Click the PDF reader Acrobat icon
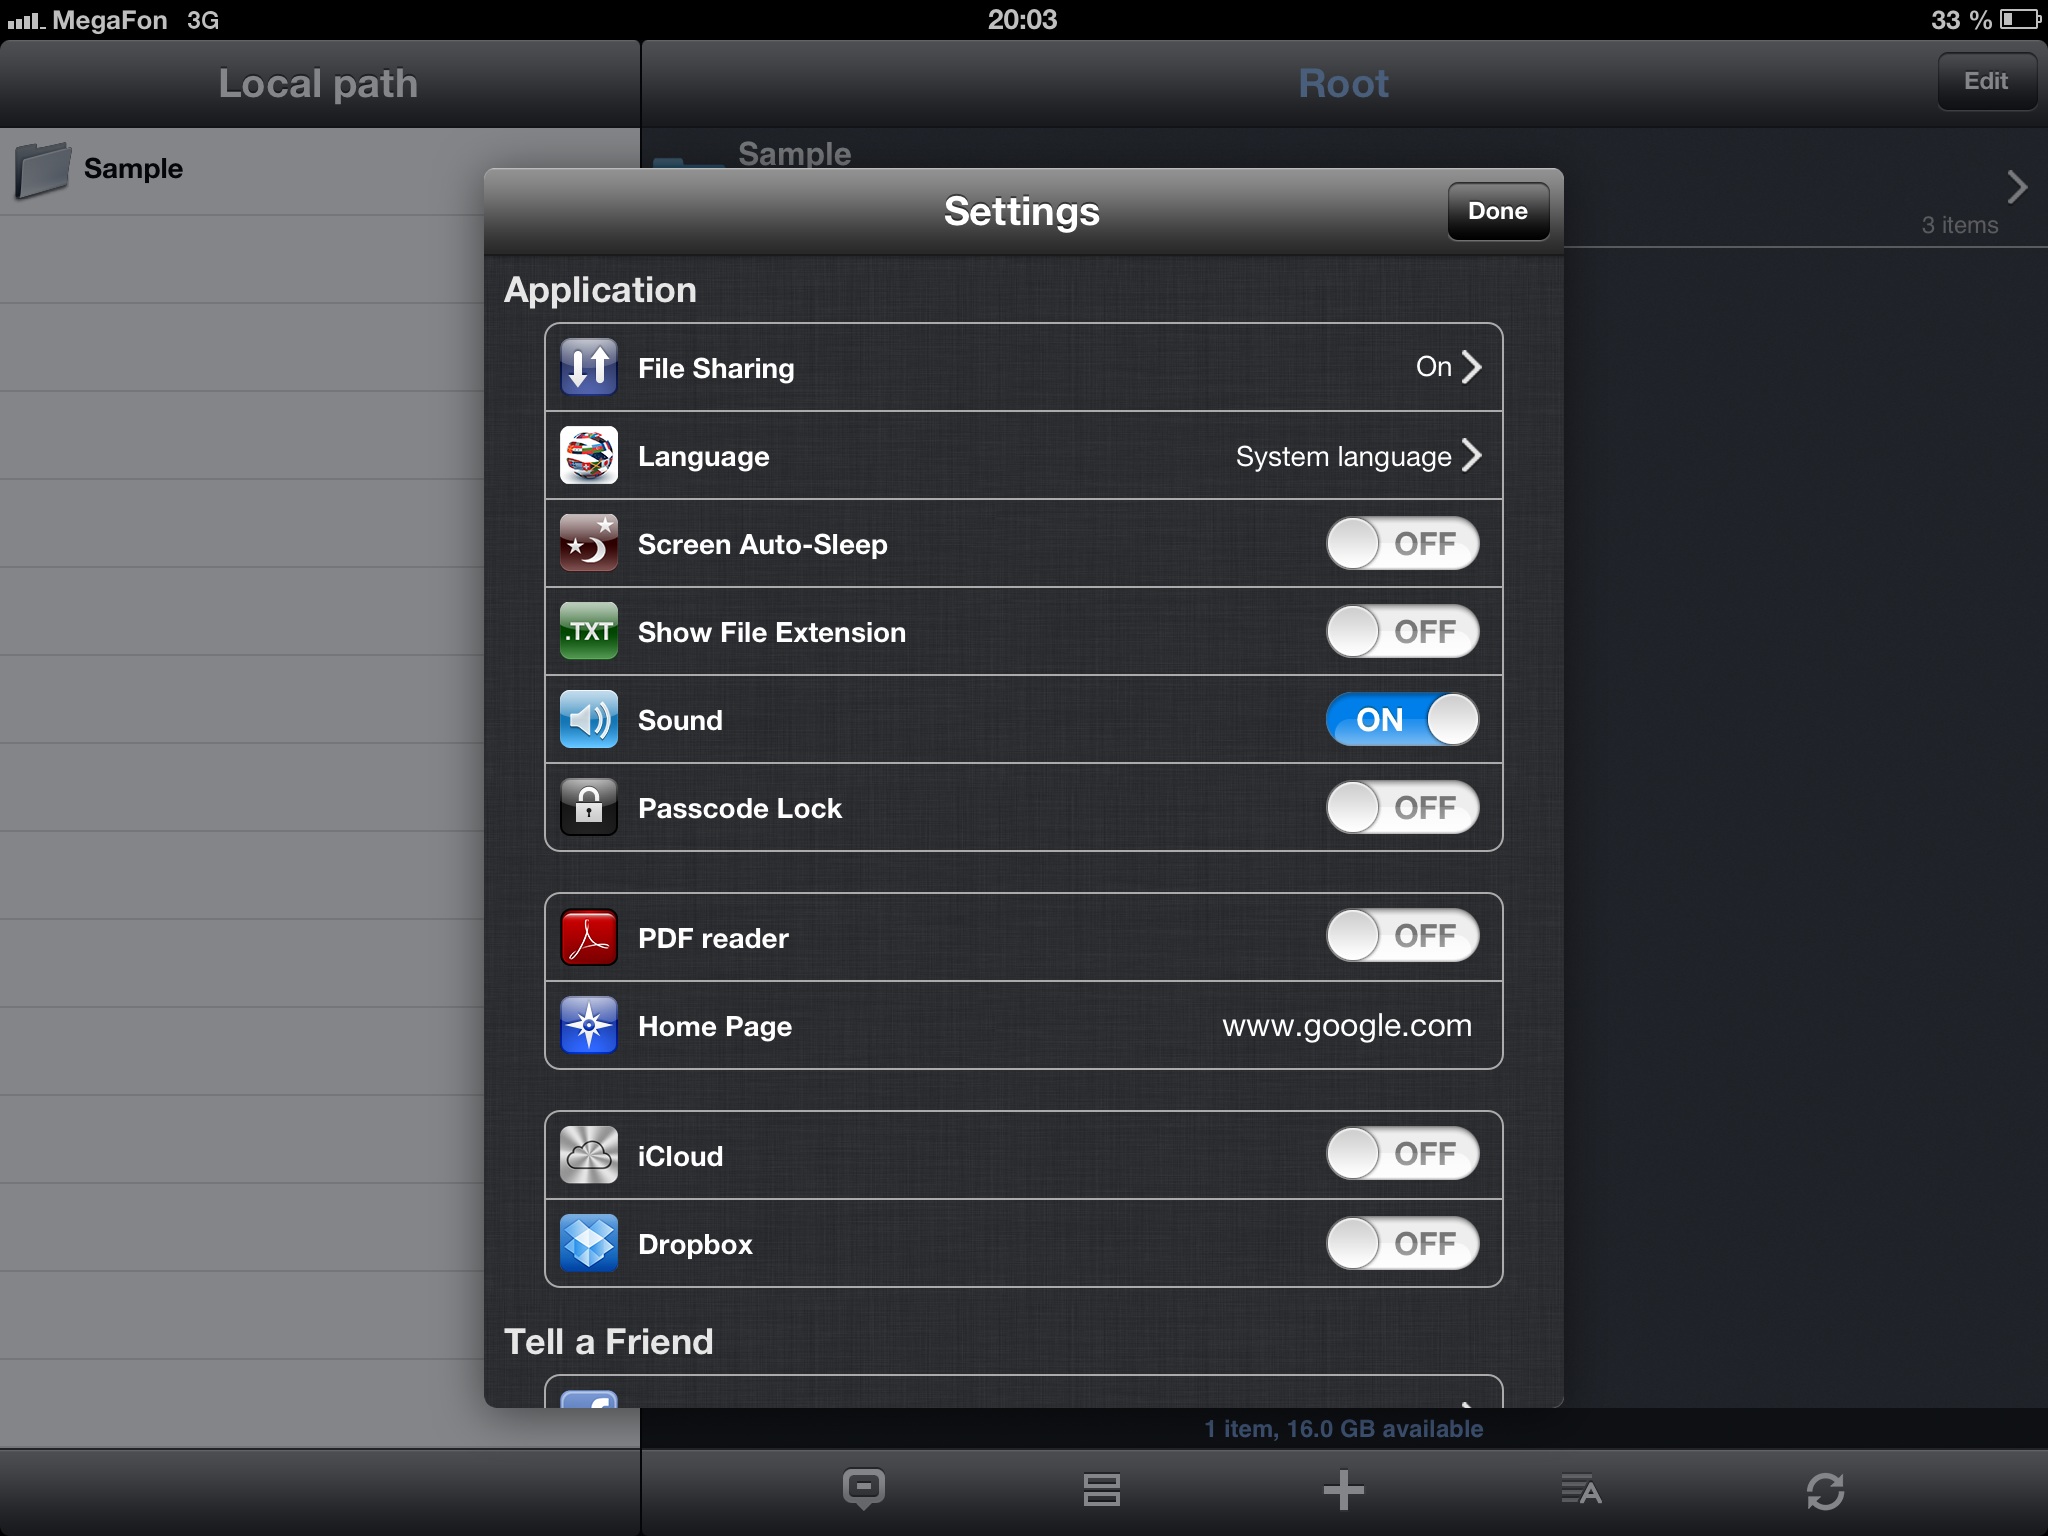 (589, 937)
